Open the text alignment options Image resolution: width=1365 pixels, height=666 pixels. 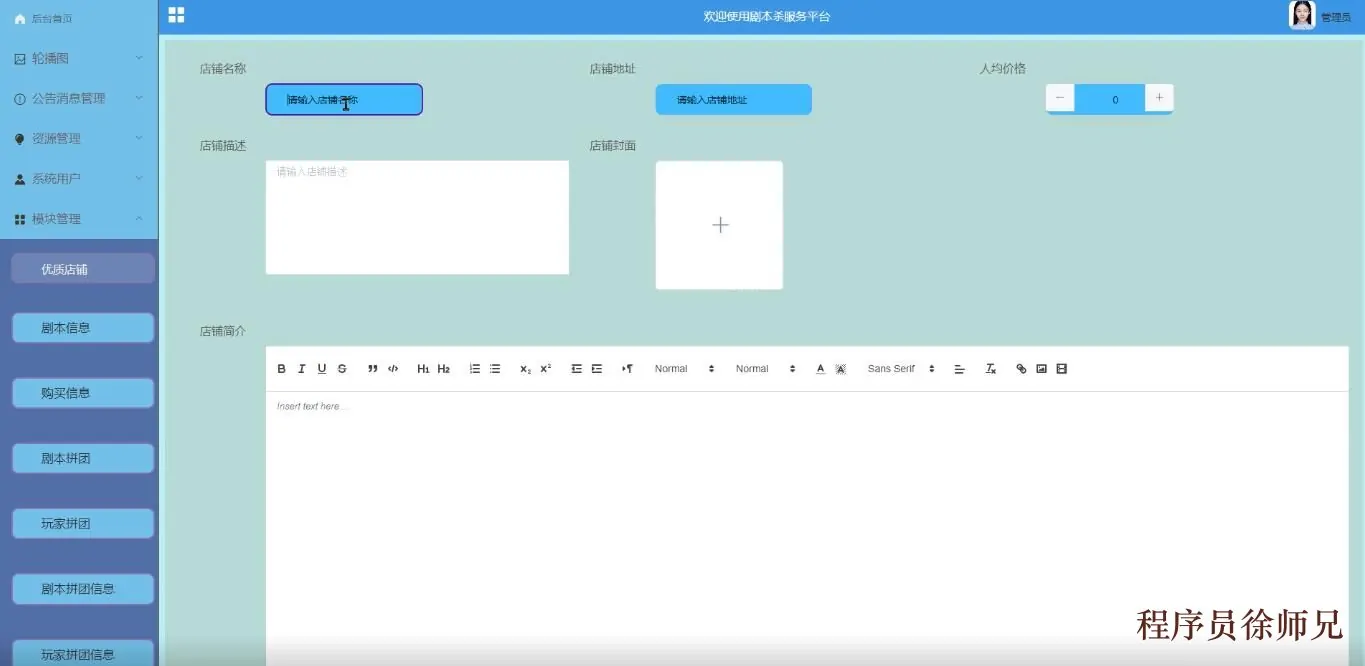[959, 369]
